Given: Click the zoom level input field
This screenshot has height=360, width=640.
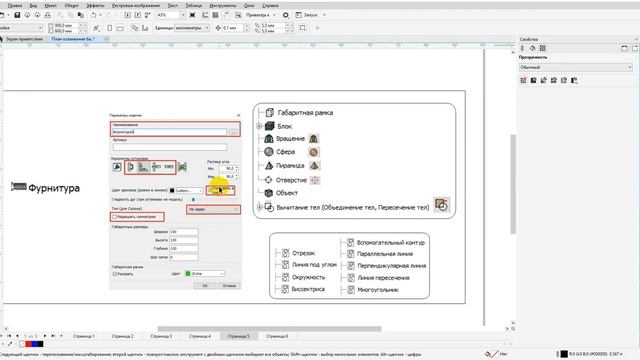Looking at the screenshot, I should tap(168, 15).
